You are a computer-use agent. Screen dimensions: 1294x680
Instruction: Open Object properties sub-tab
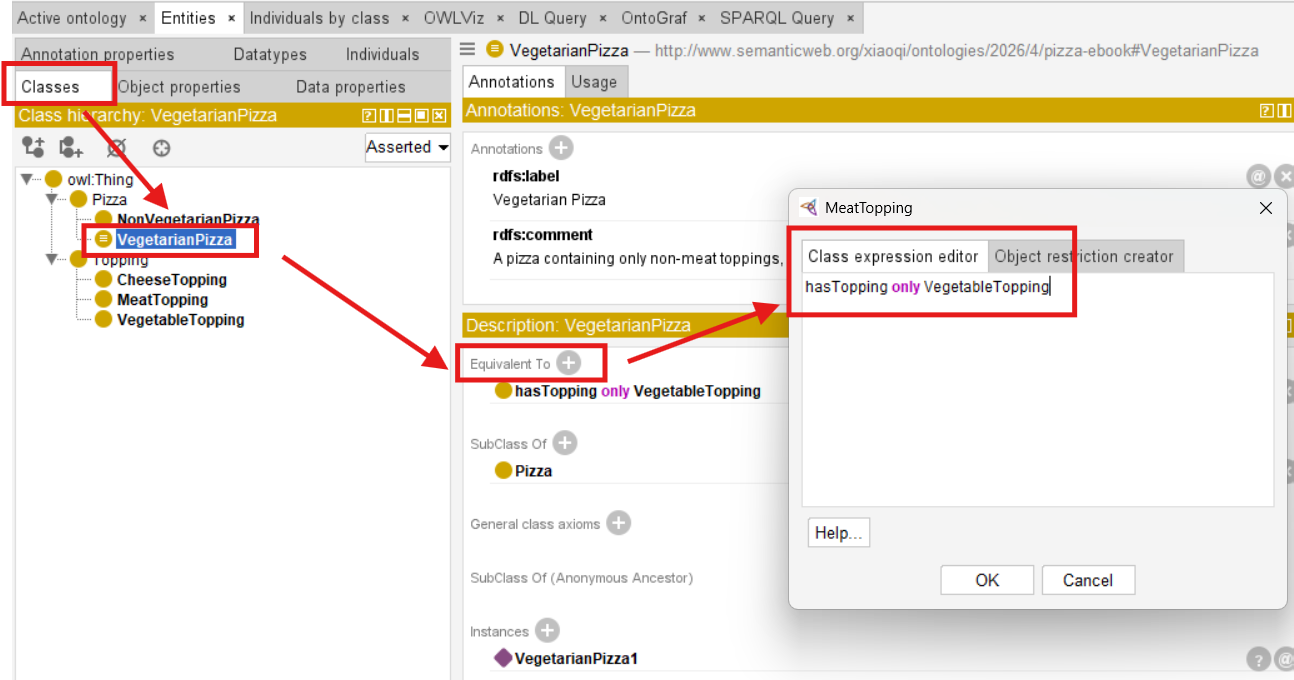pyautogui.click(x=179, y=87)
